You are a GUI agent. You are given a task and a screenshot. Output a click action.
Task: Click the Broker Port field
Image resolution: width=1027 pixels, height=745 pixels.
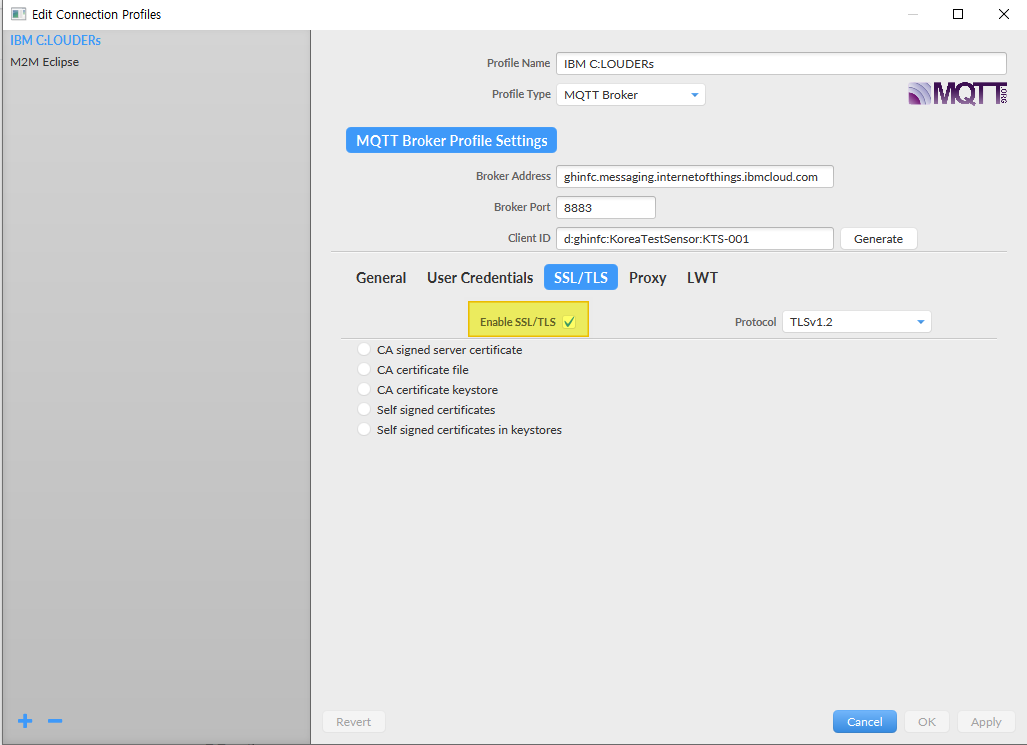[606, 207]
